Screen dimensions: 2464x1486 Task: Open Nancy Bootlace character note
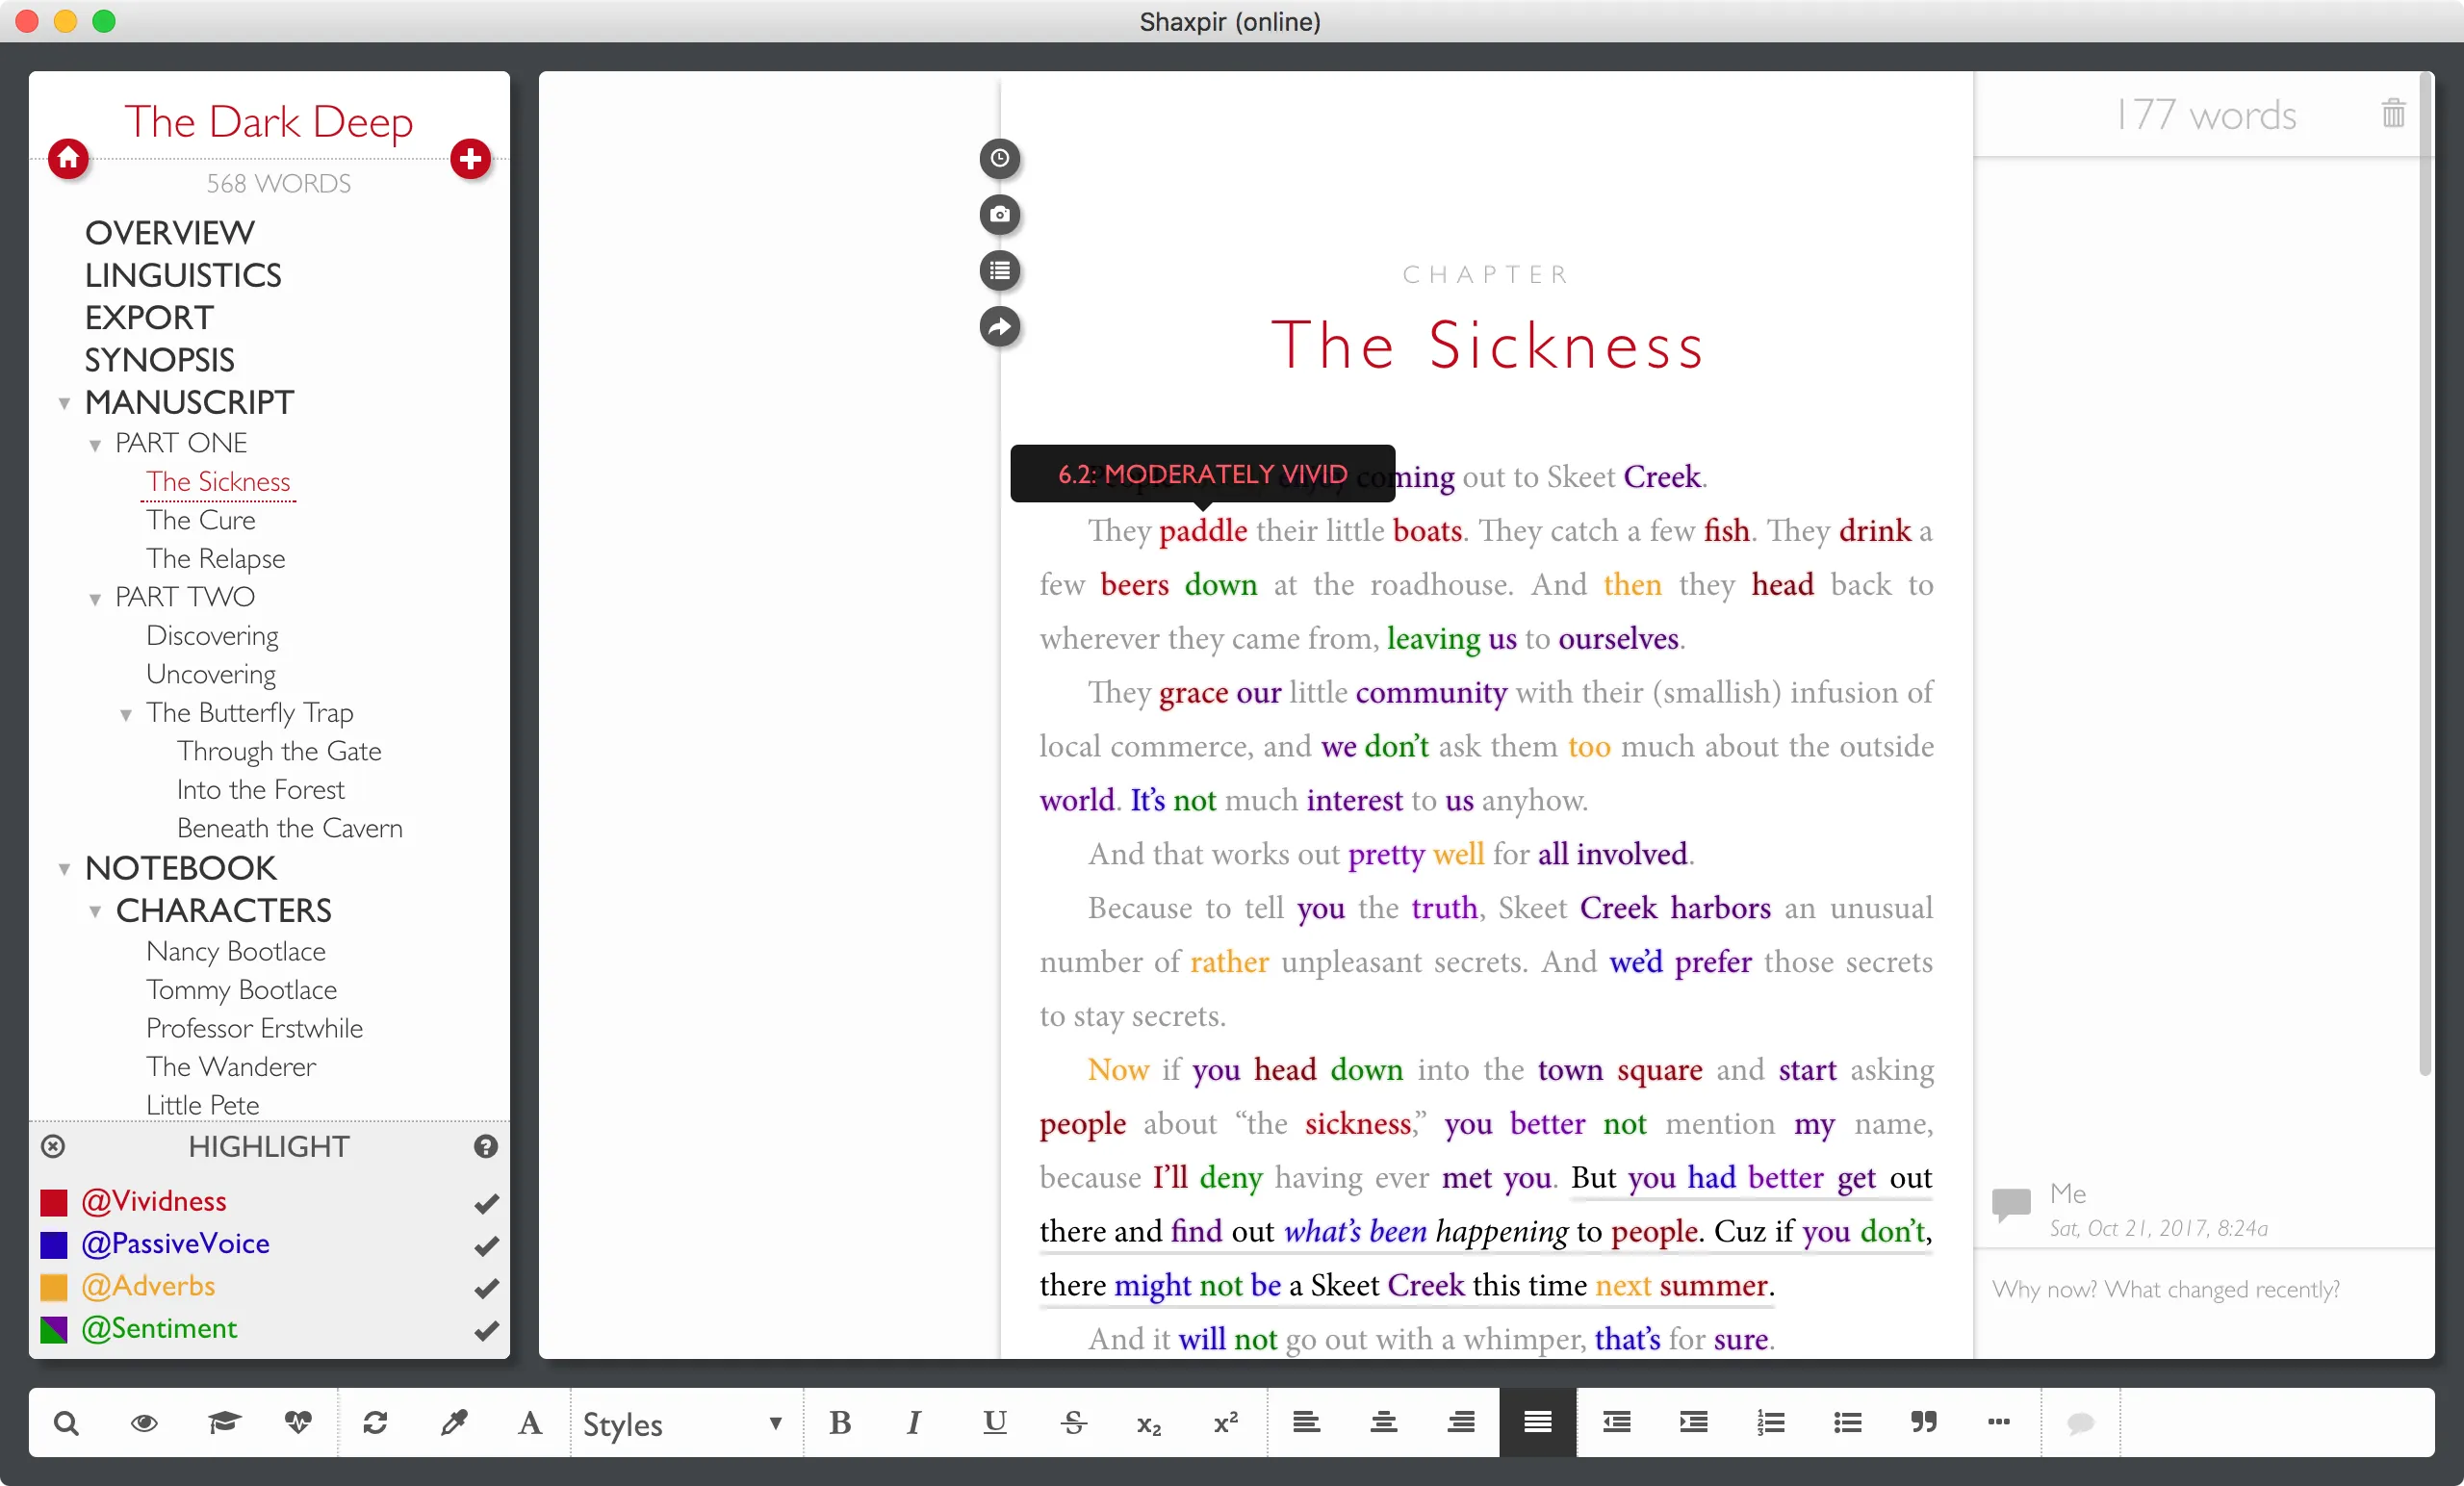236,951
